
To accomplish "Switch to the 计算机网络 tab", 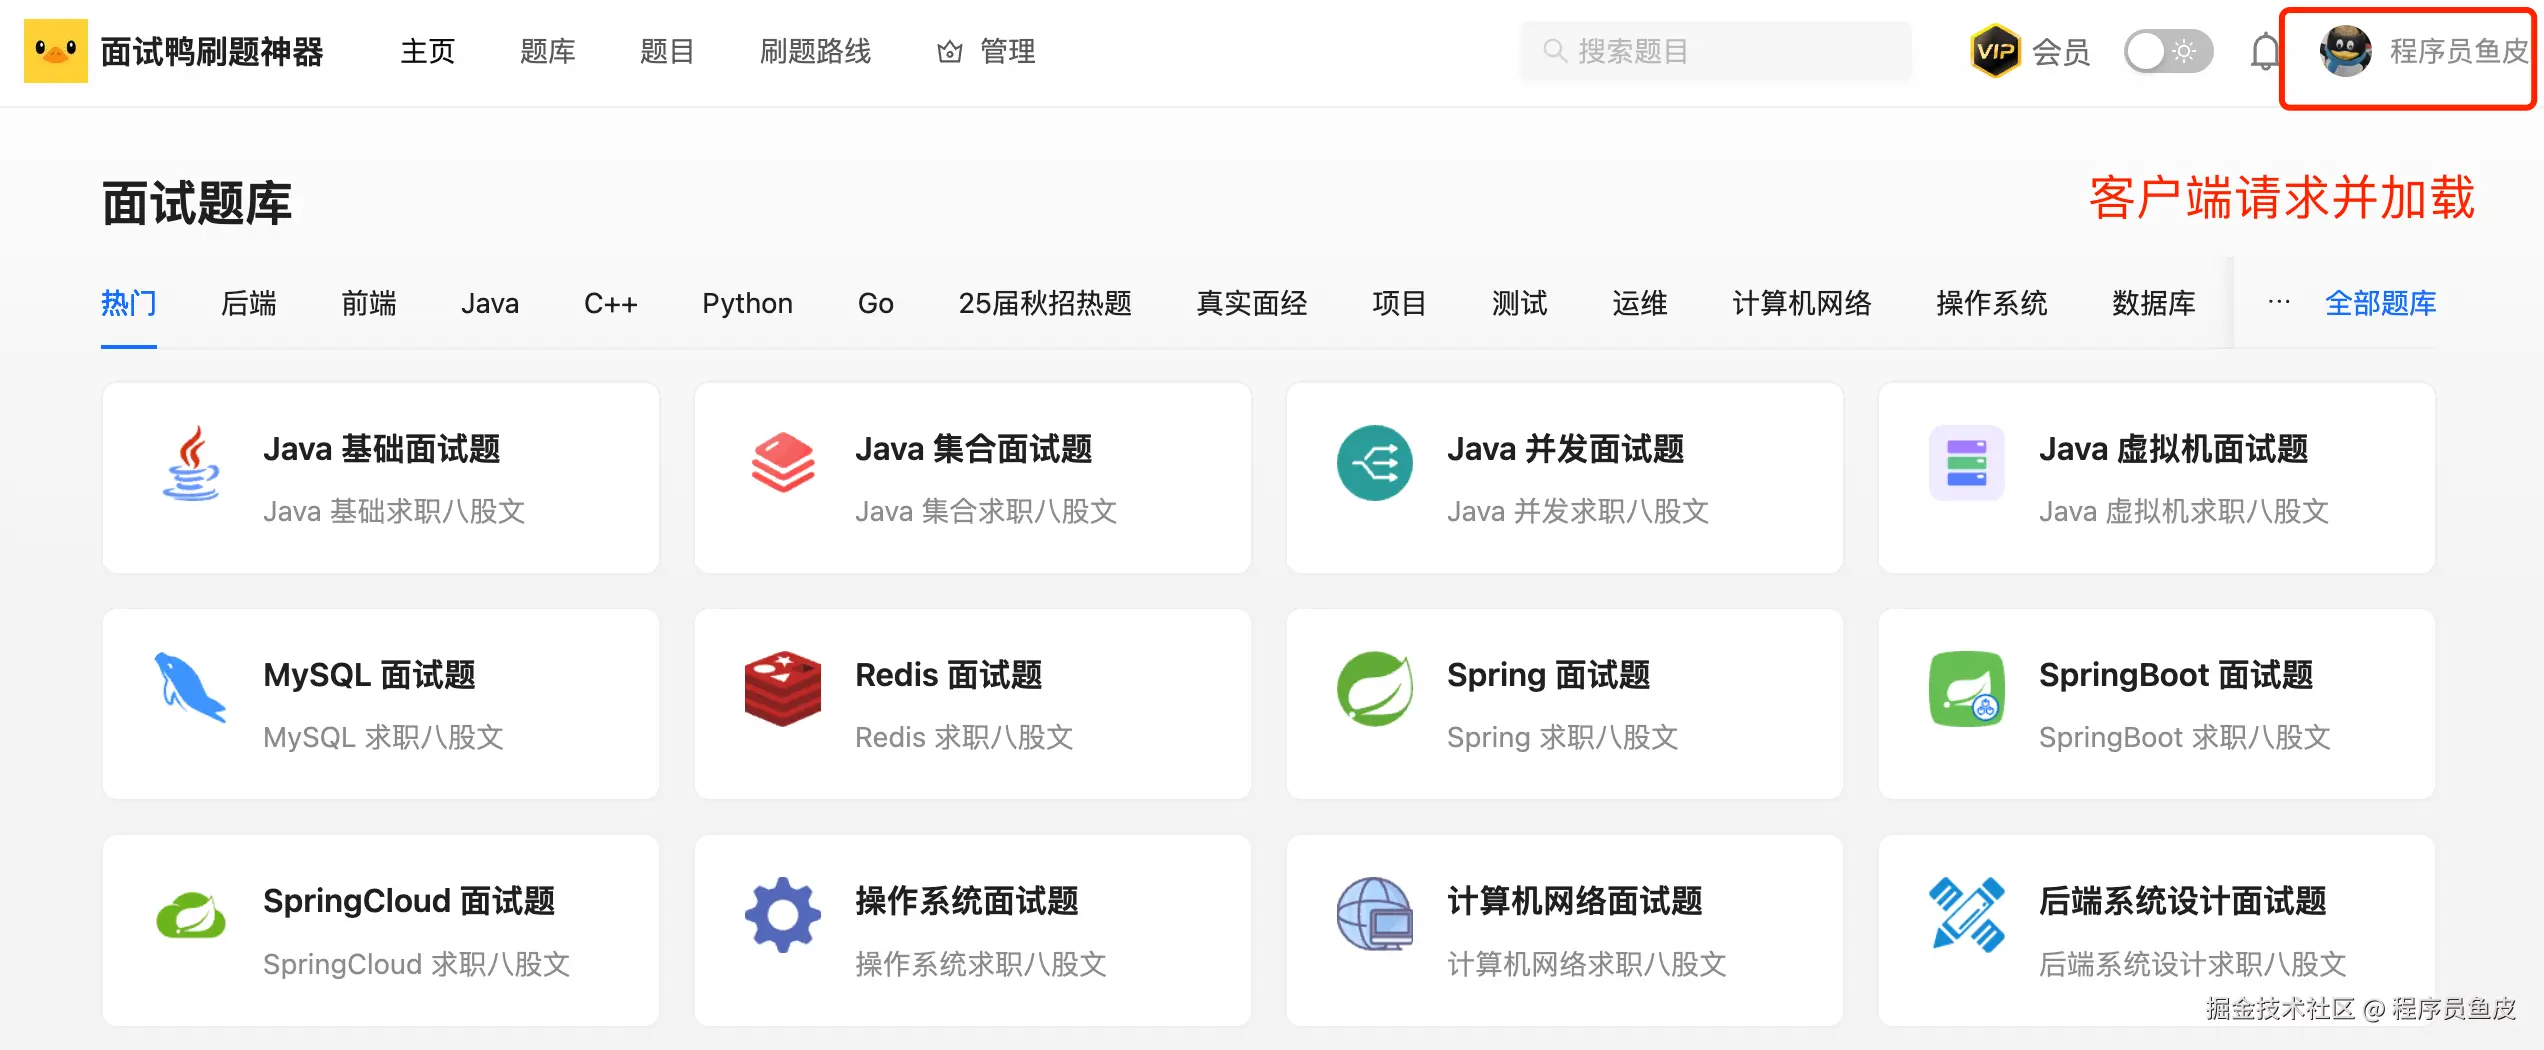I will click(x=1802, y=303).
